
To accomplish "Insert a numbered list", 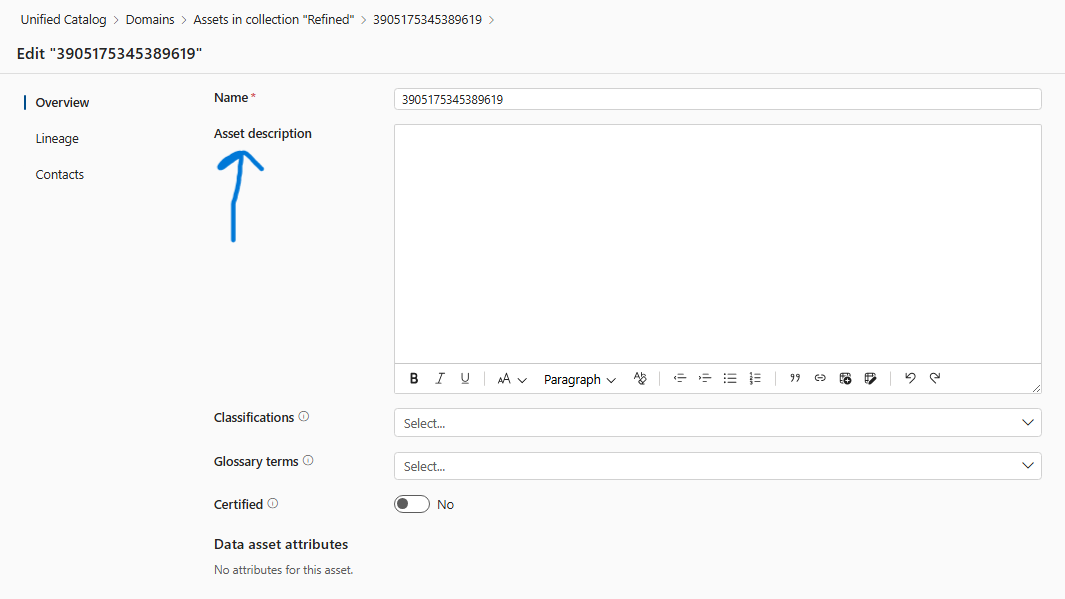I will pyautogui.click(x=755, y=379).
